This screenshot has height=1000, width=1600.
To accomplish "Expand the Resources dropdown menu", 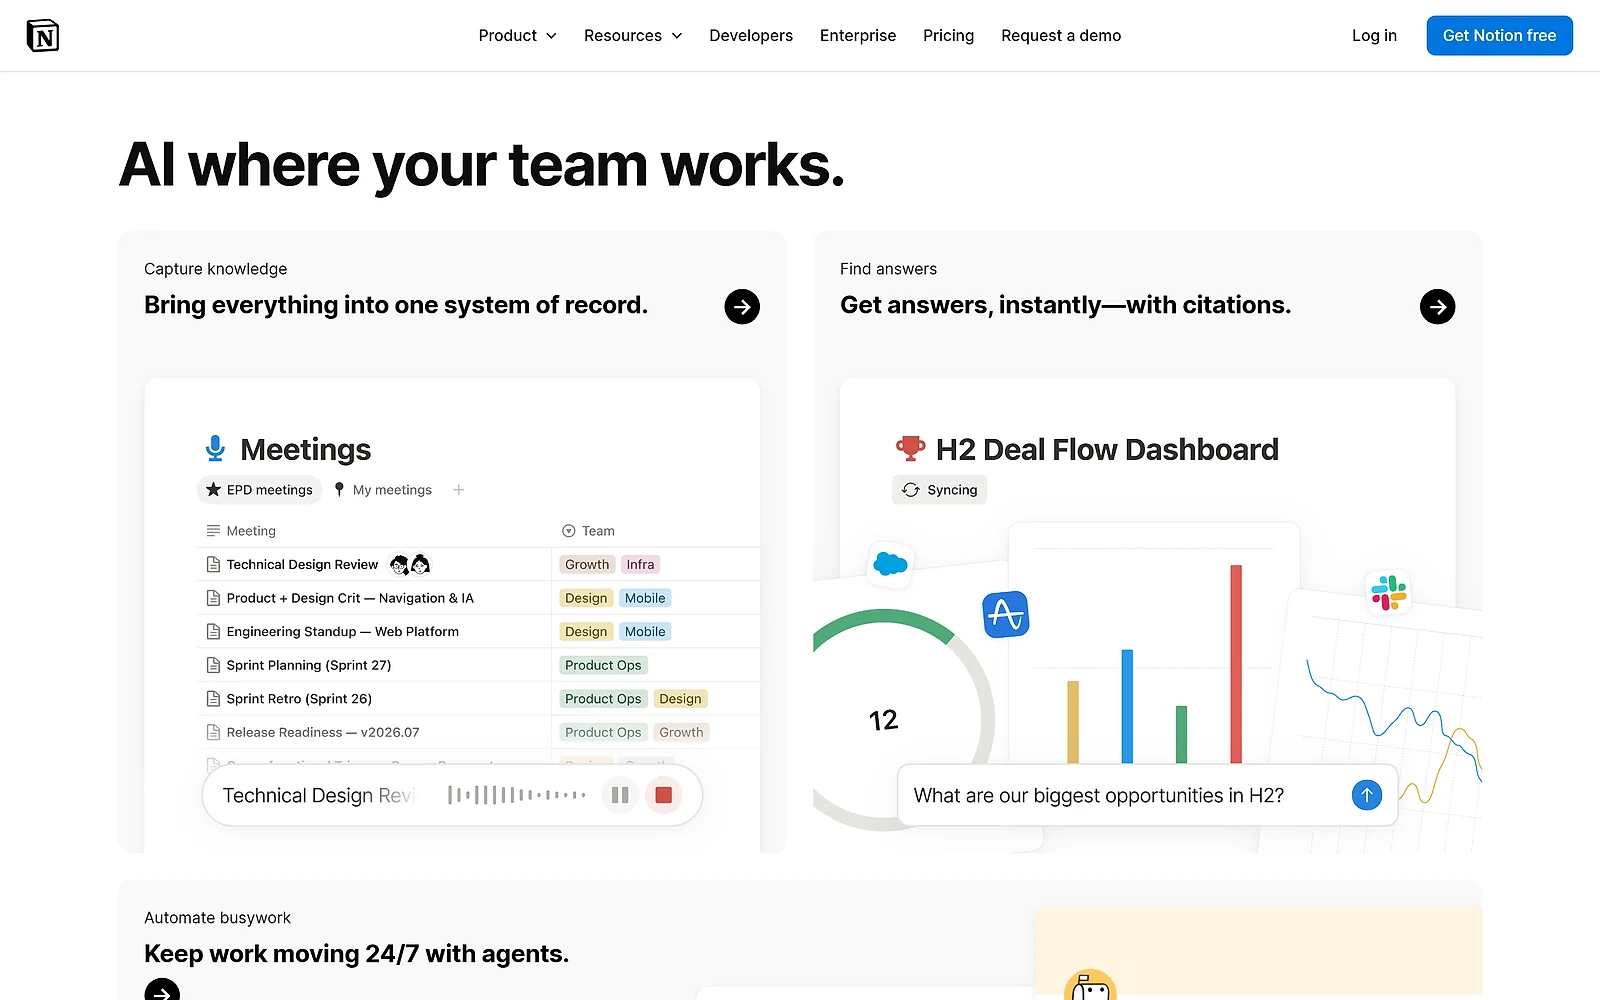I will pyautogui.click(x=633, y=36).
